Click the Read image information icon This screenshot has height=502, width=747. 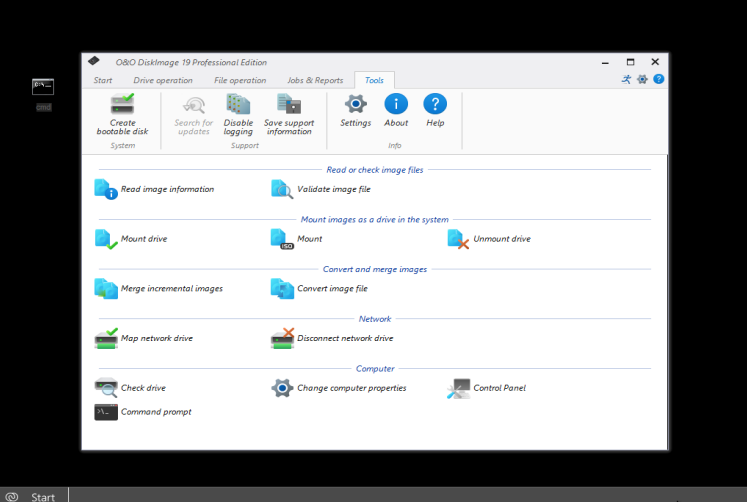(106, 189)
